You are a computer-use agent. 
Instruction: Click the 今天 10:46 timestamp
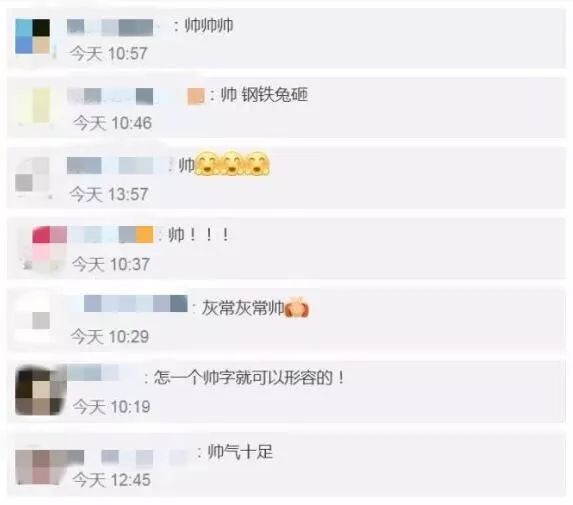pyautogui.click(x=112, y=123)
